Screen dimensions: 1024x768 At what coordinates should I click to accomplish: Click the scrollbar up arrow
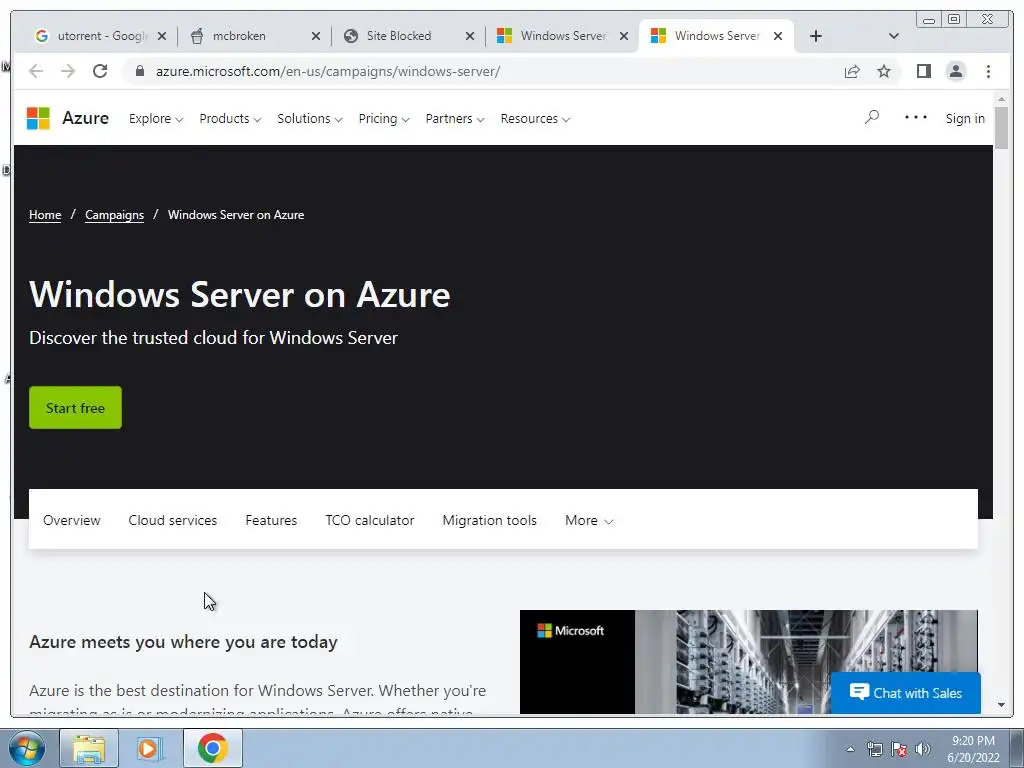(1001, 99)
